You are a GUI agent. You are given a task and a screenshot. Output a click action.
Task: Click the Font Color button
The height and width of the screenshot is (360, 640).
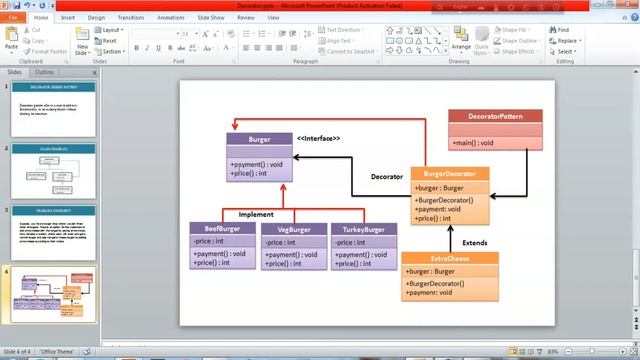(x=226, y=48)
